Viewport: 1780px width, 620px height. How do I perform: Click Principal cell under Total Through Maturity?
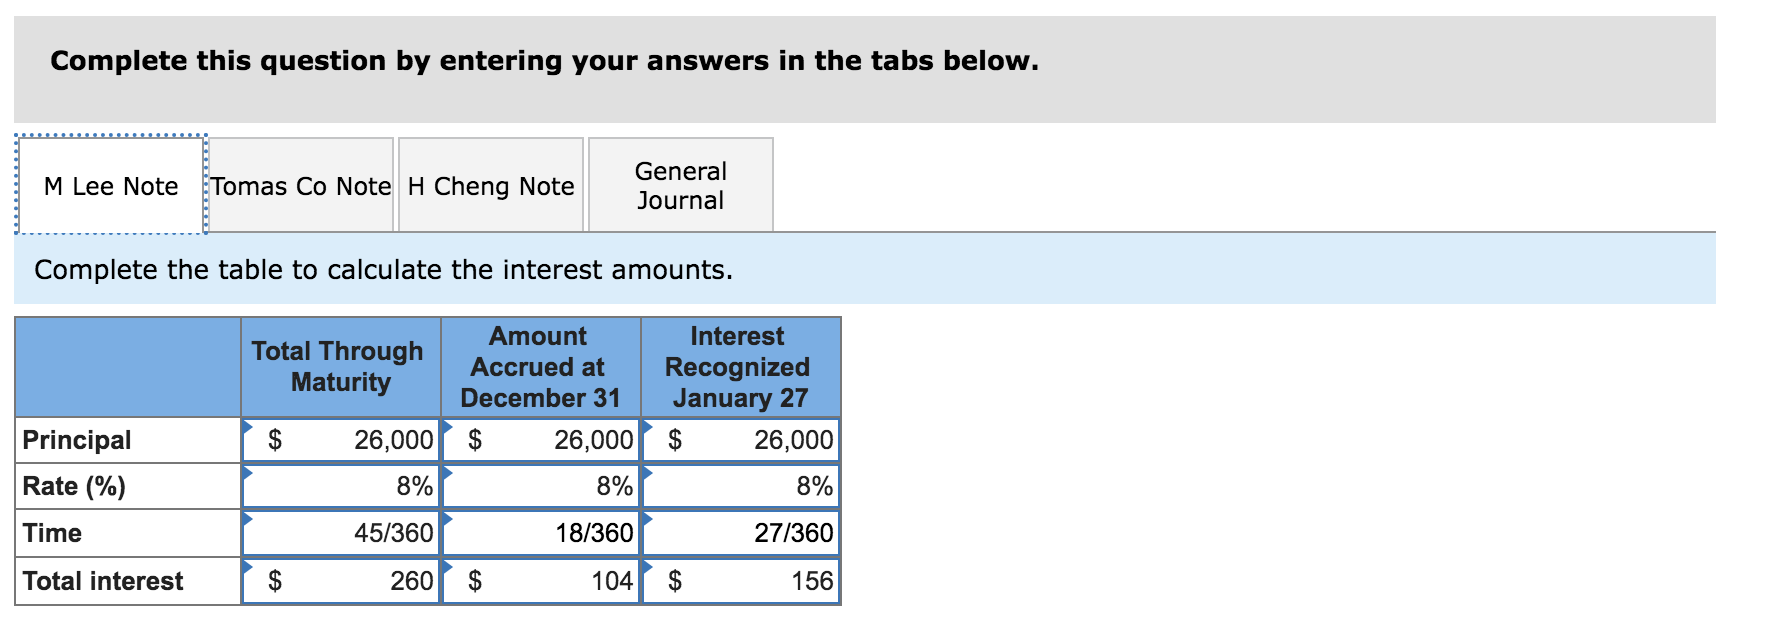341,440
